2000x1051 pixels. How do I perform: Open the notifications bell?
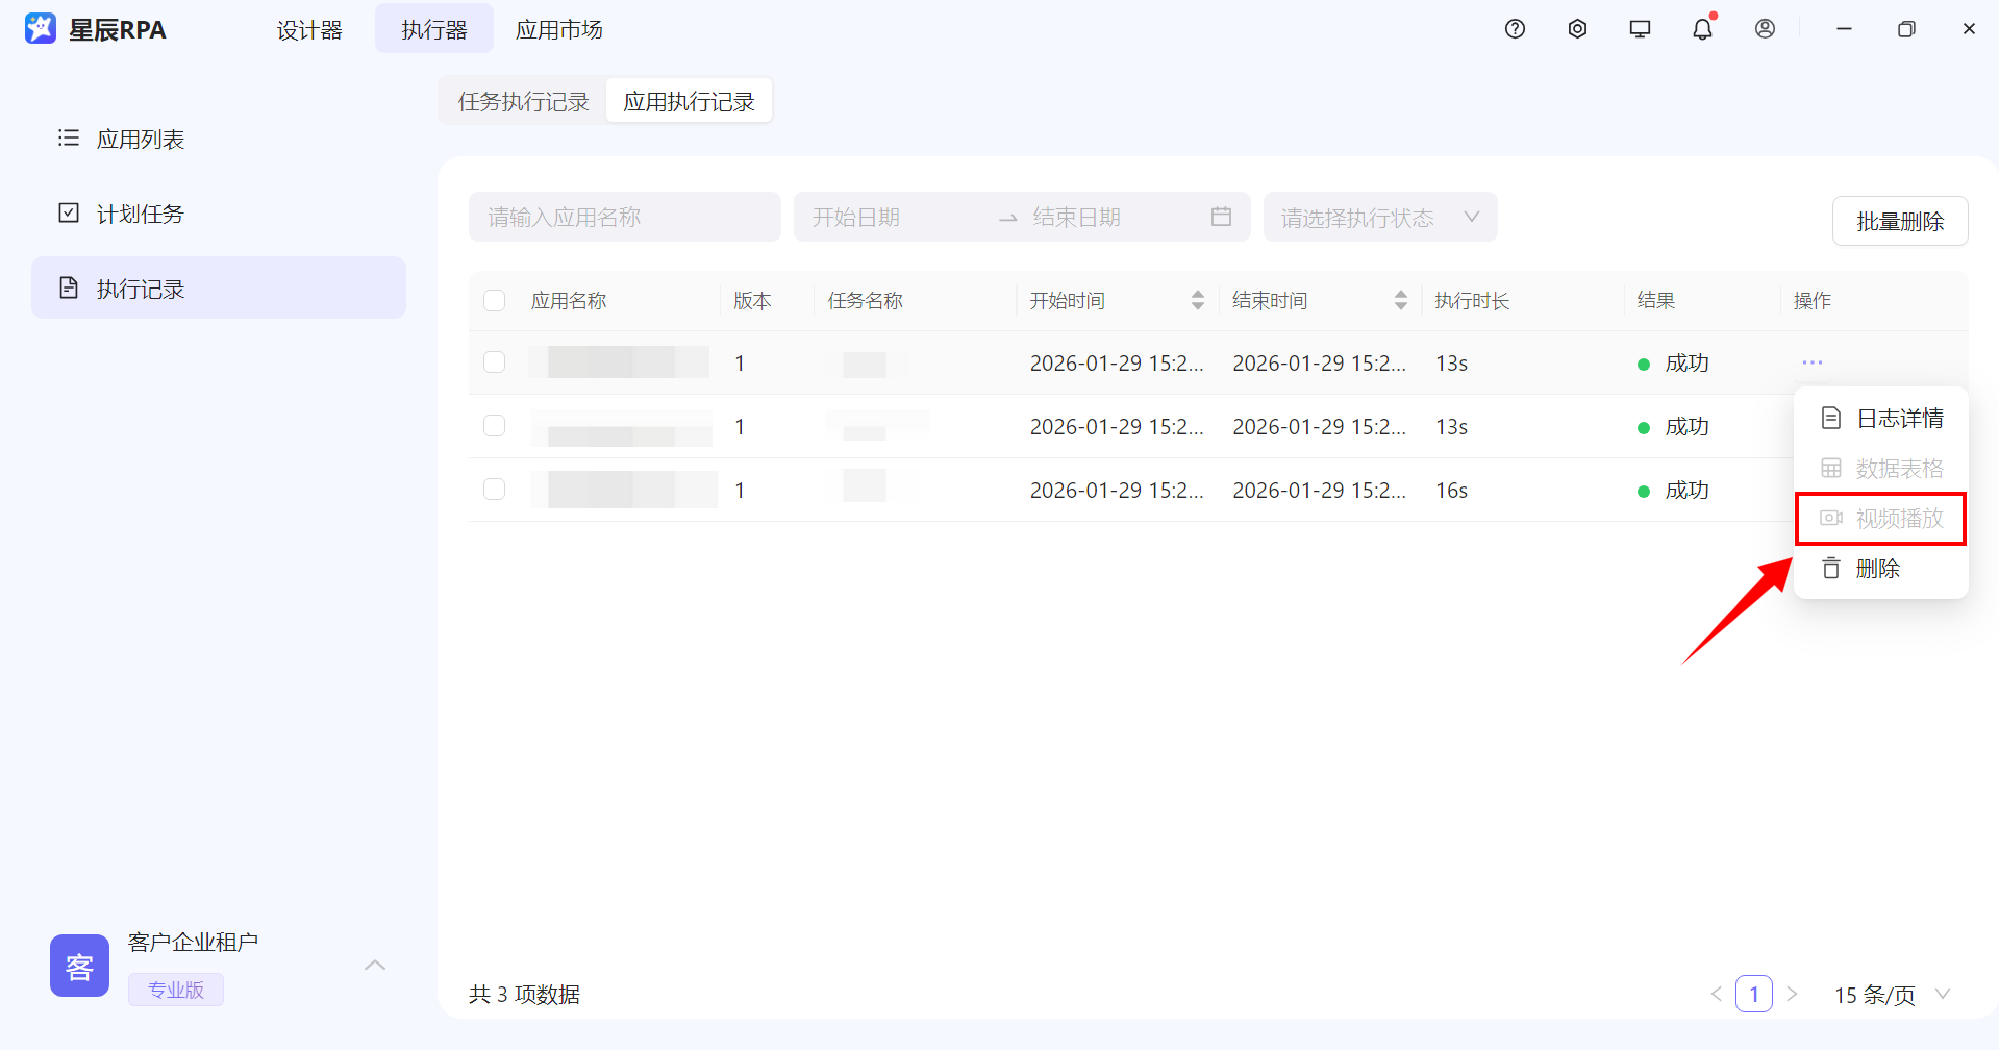tap(1702, 29)
